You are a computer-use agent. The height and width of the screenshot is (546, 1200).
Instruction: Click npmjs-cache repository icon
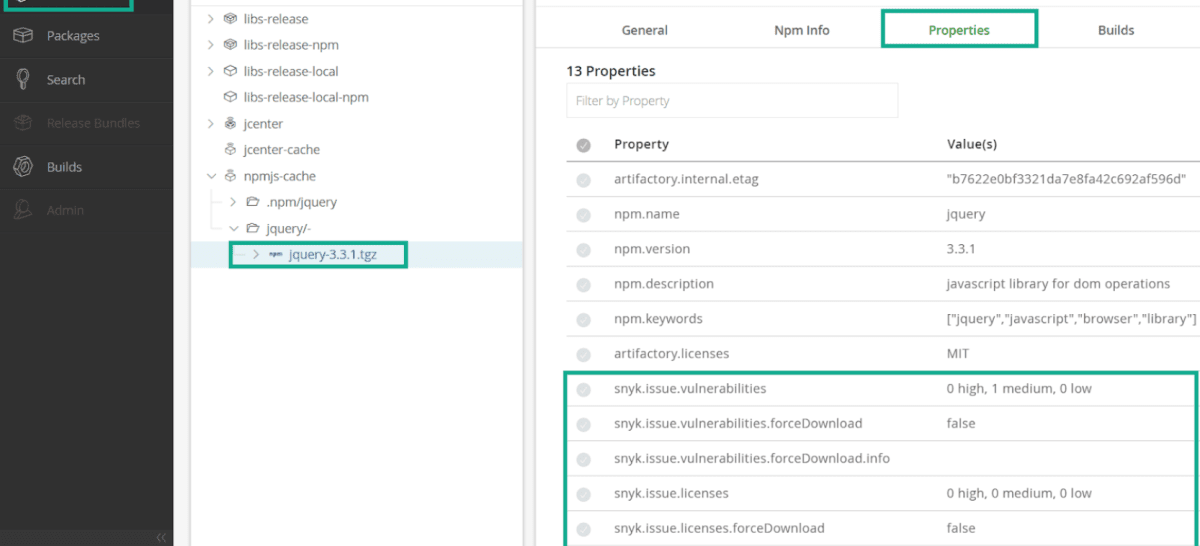pyautogui.click(x=230, y=176)
